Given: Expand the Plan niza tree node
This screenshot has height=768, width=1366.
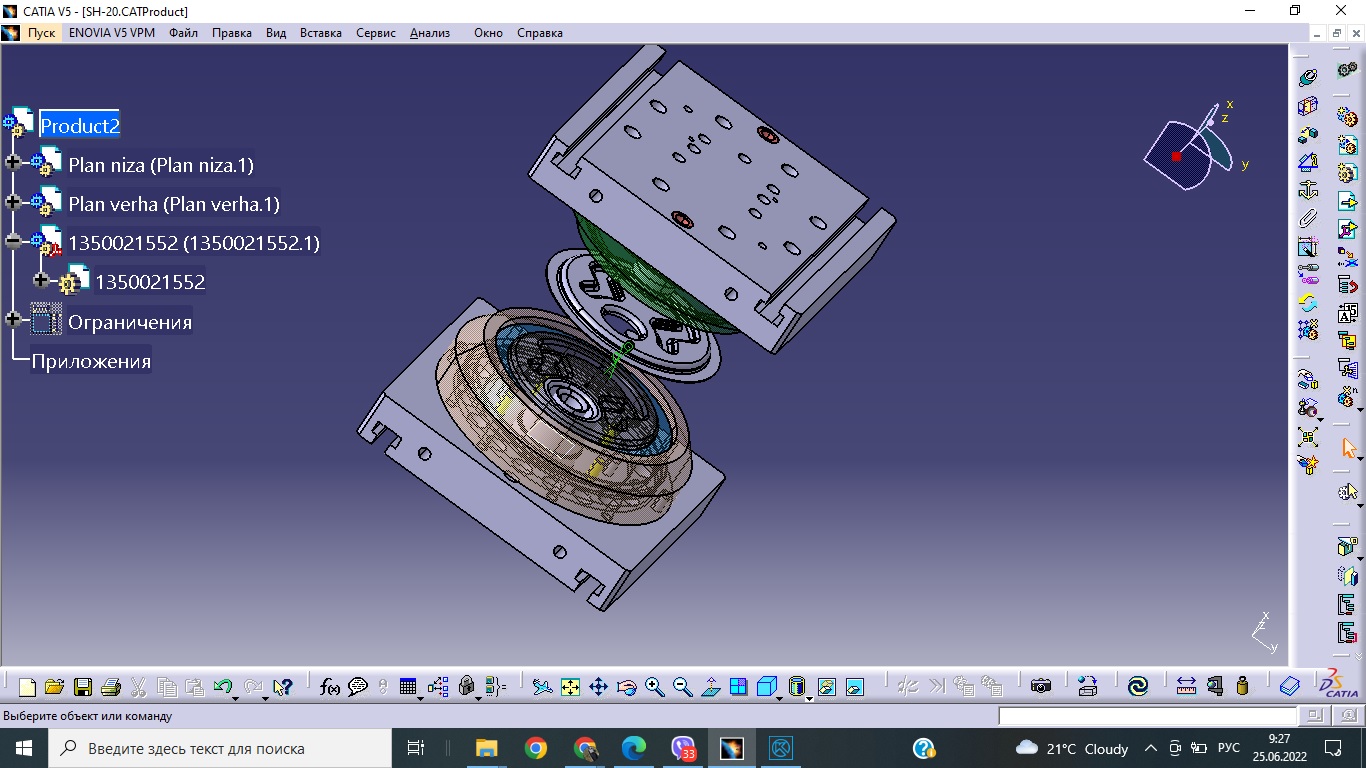Looking at the screenshot, I should (13, 162).
